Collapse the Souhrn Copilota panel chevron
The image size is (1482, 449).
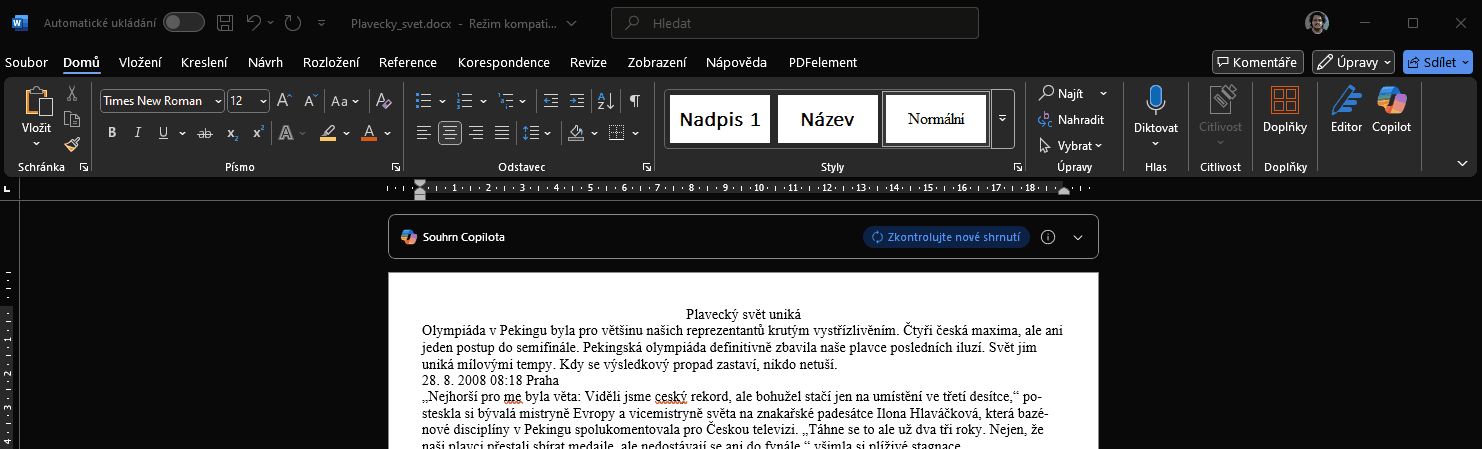click(x=1077, y=237)
